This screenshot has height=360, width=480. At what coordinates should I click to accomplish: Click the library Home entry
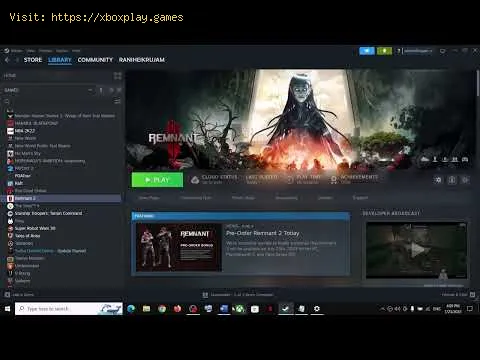[x=10, y=76]
